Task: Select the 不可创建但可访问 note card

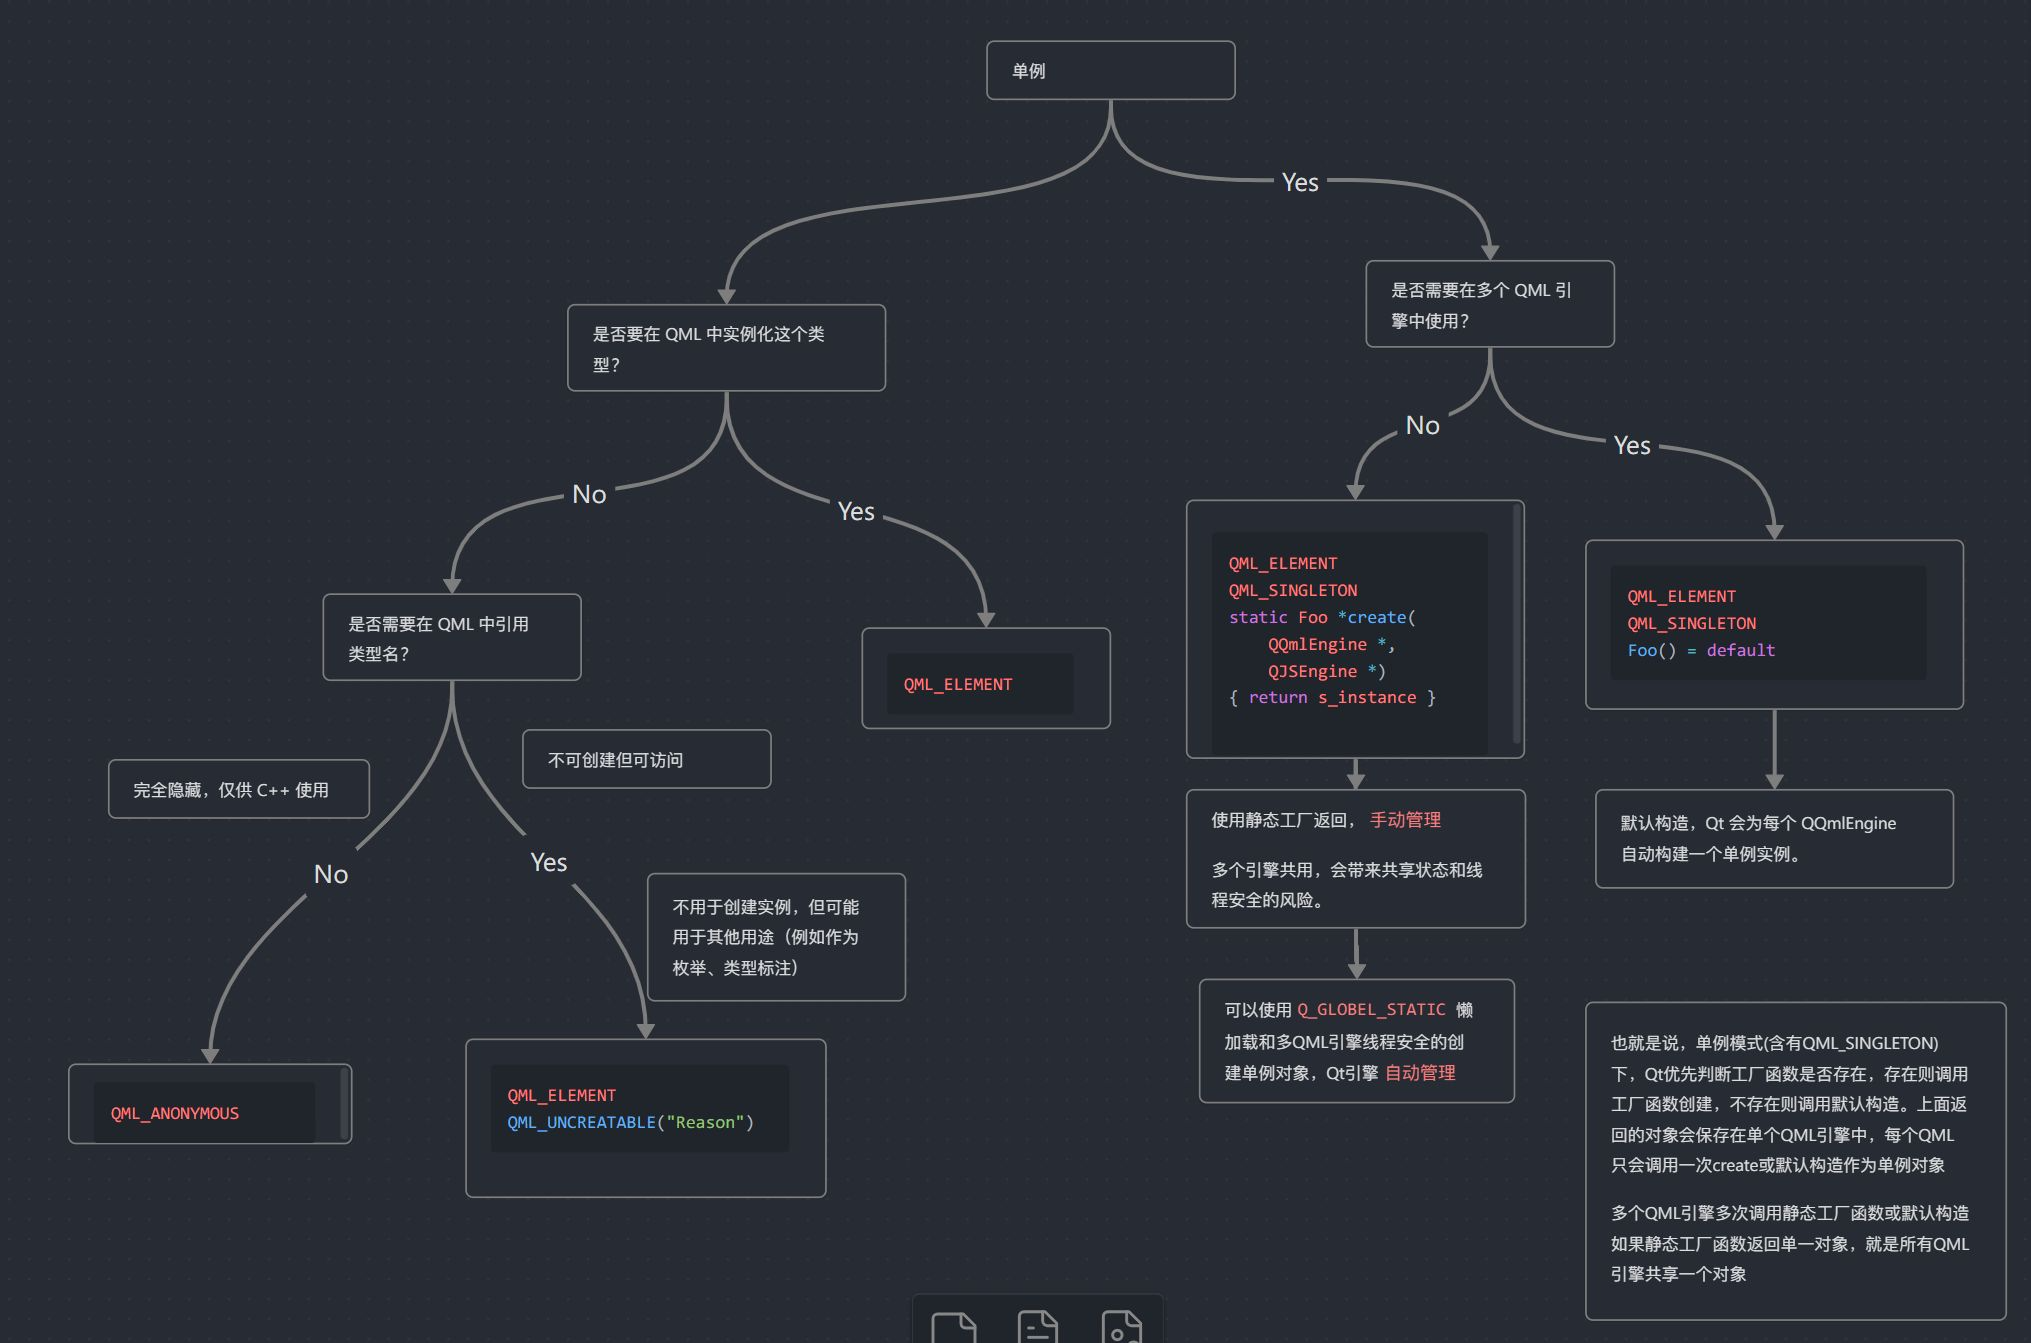Action: tap(646, 760)
